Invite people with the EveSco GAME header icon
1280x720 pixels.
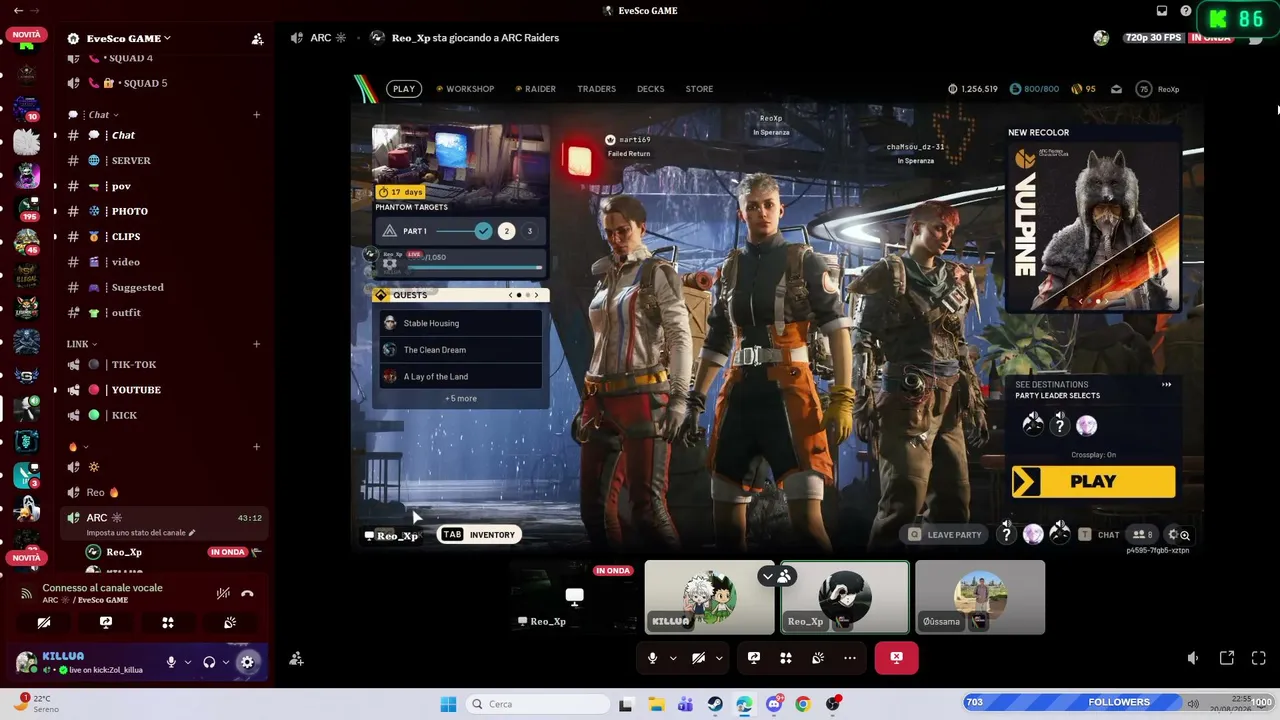point(257,39)
